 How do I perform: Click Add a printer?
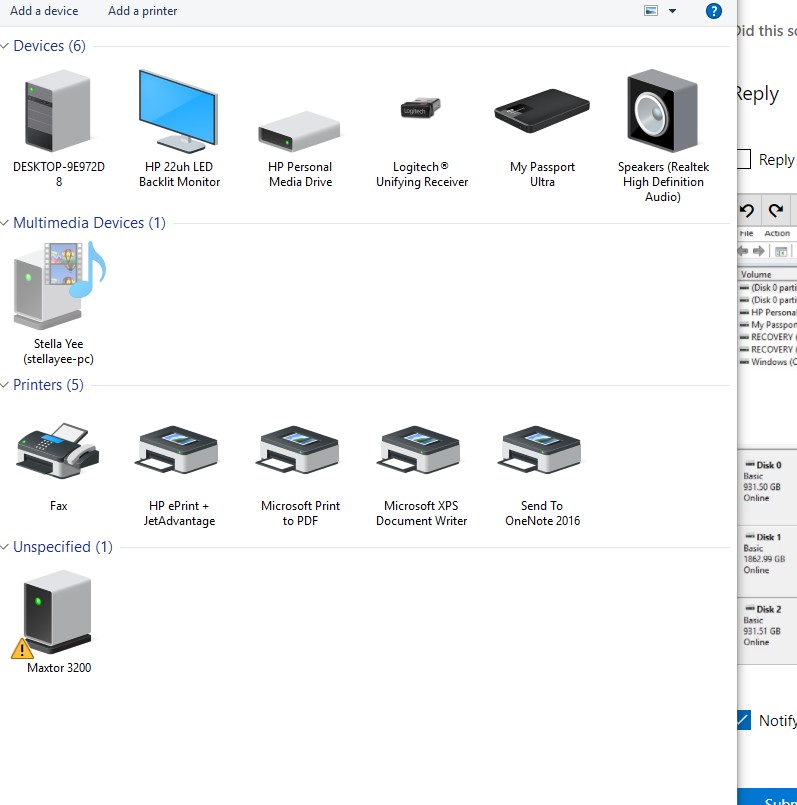click(x=142, y=11)
